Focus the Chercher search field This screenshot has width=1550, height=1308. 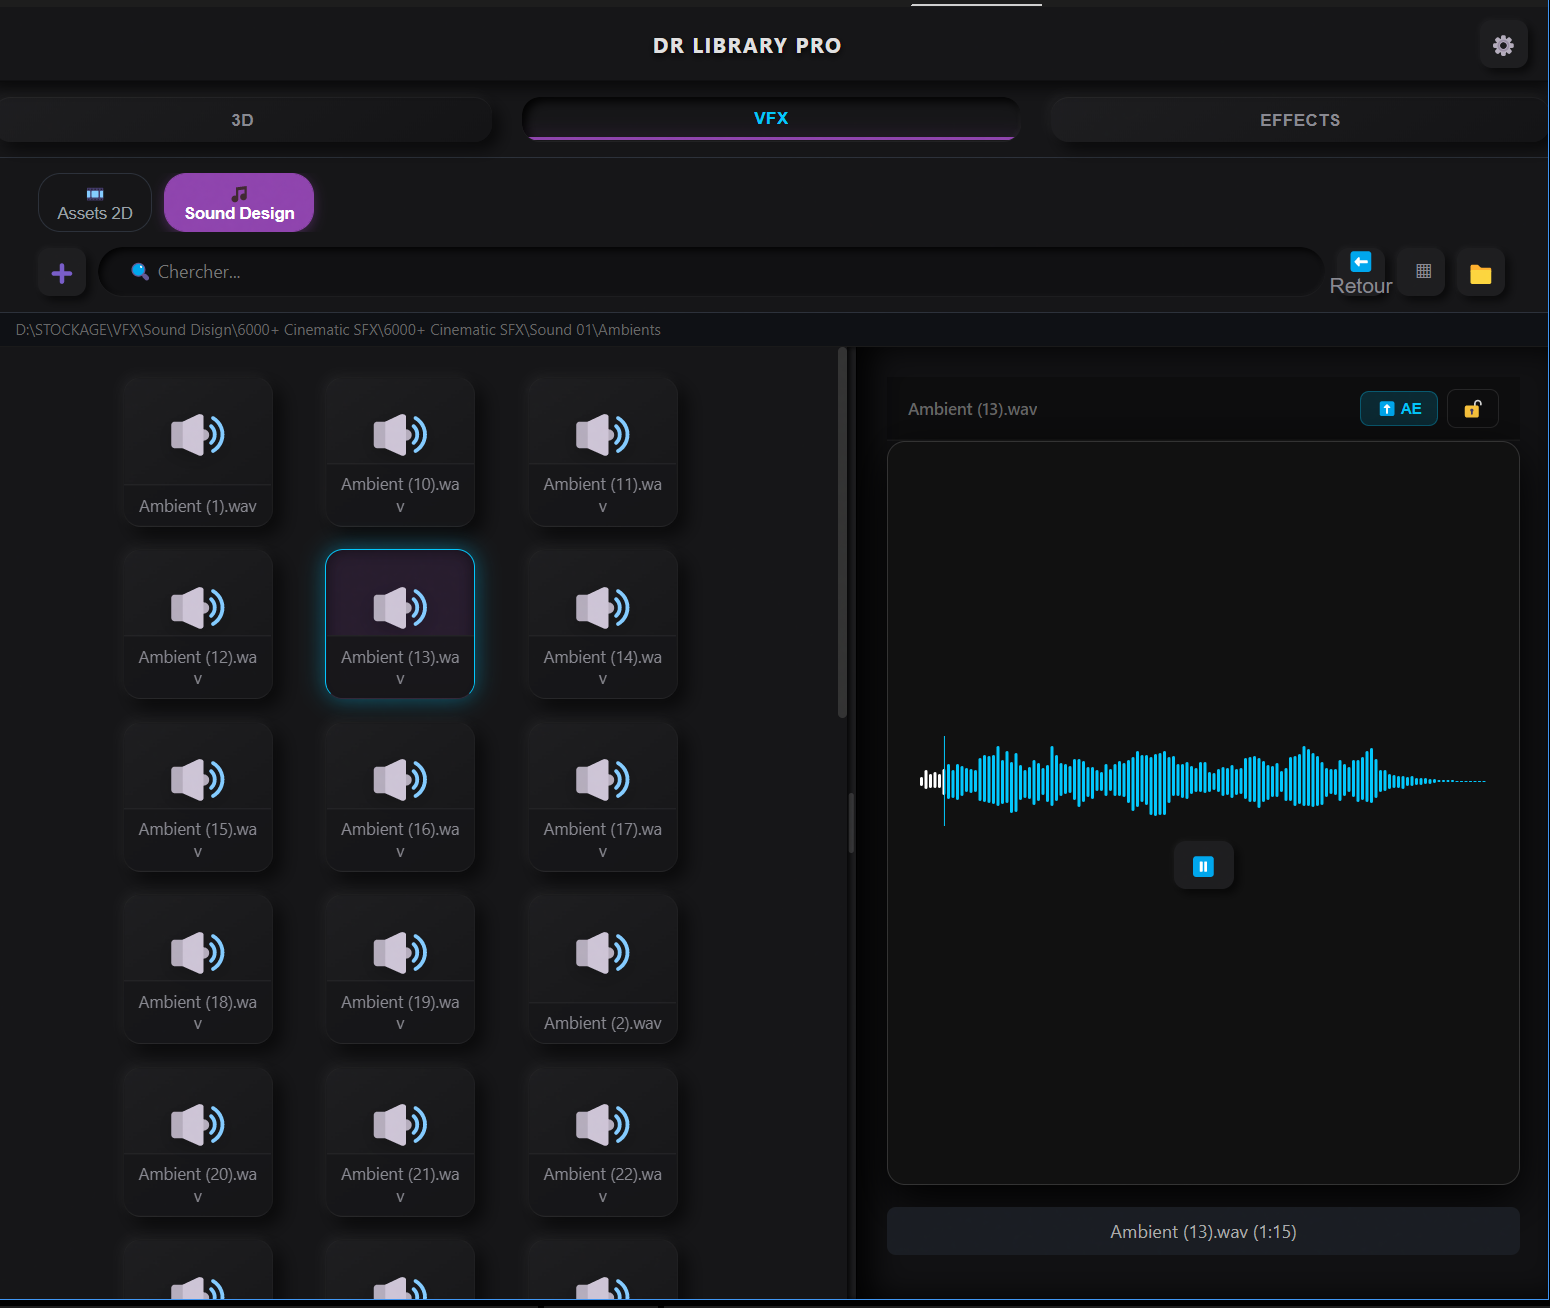coord(711,272)
